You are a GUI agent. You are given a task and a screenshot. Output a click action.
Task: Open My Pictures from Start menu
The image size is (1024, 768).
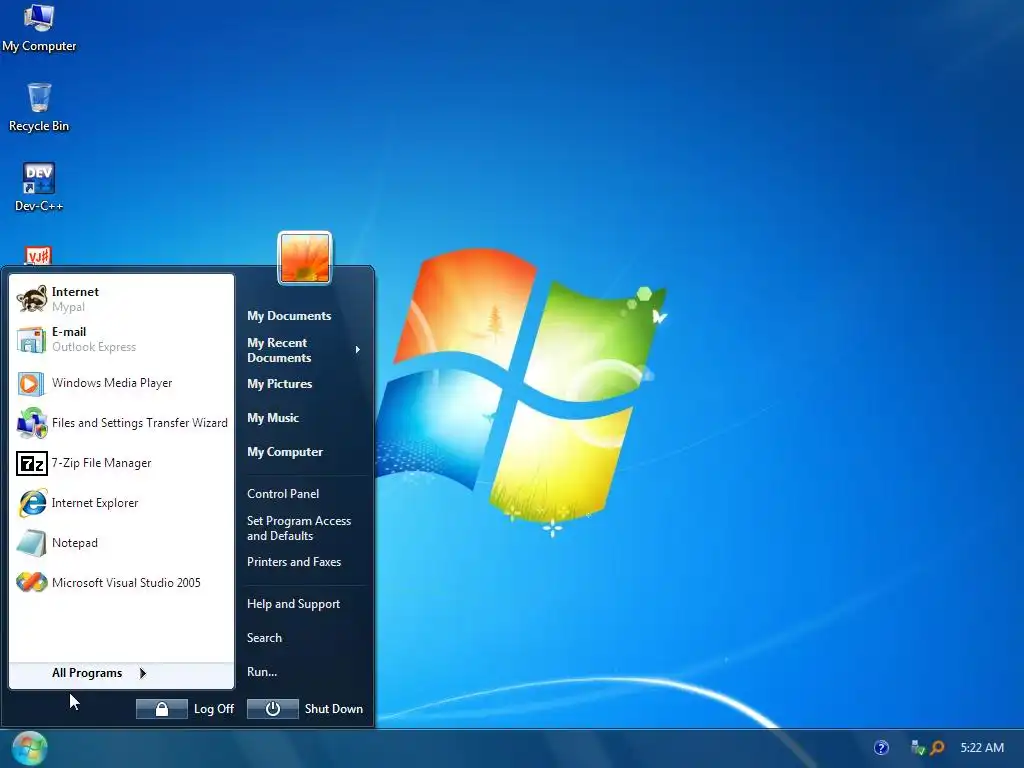[x=280, y=384]
